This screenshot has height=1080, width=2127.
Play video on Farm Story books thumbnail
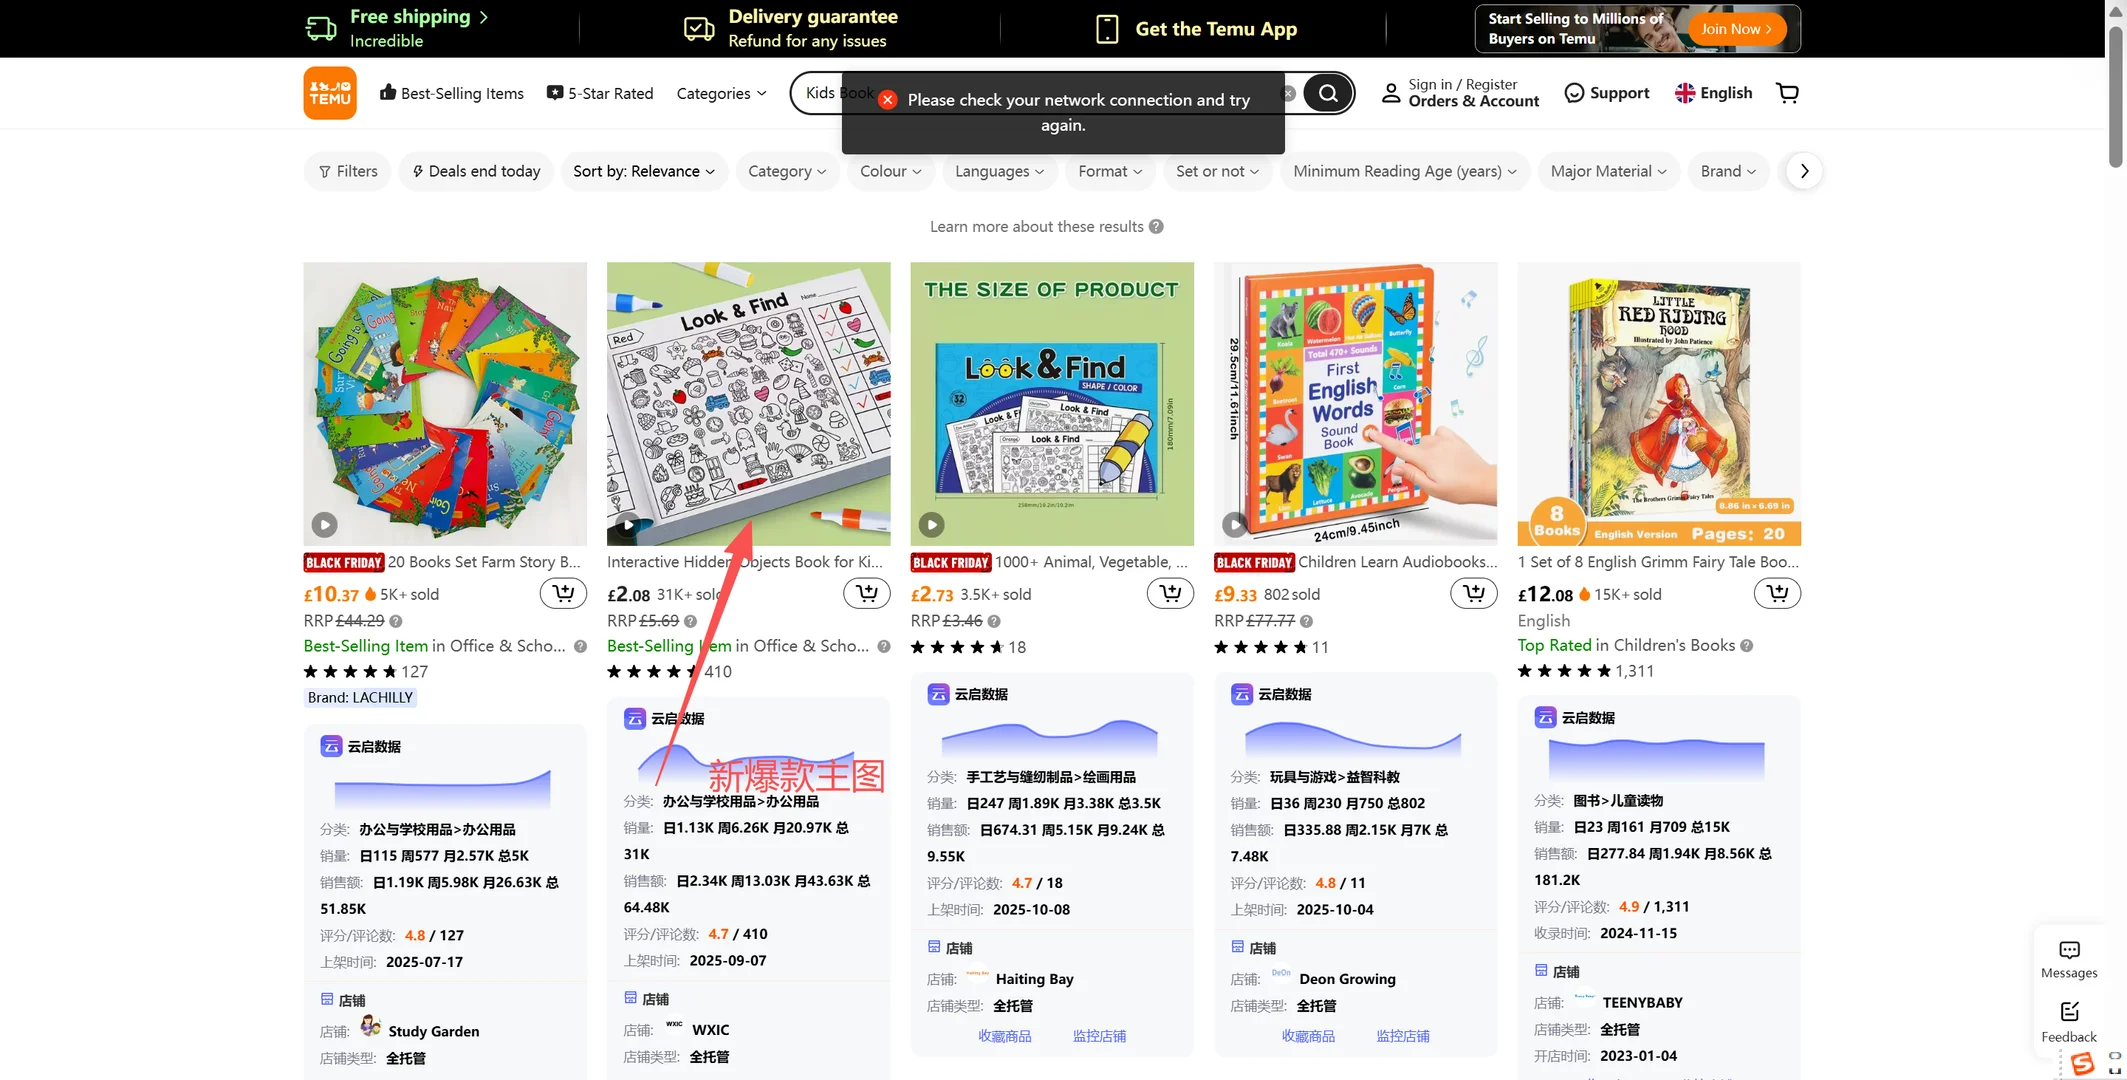click(x=324, y=524)
